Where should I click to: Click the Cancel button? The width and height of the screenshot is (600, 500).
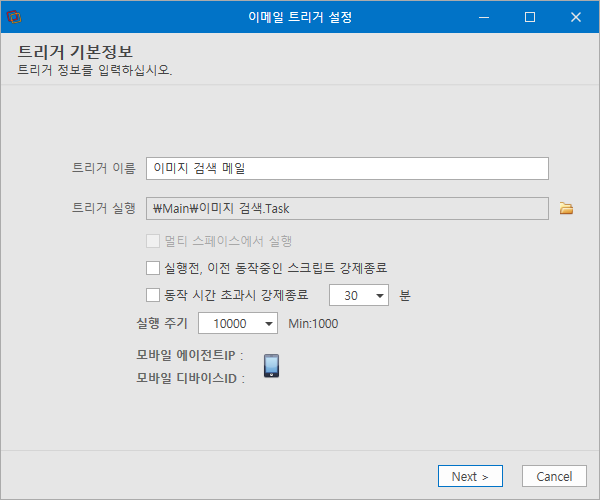(554, 476)
